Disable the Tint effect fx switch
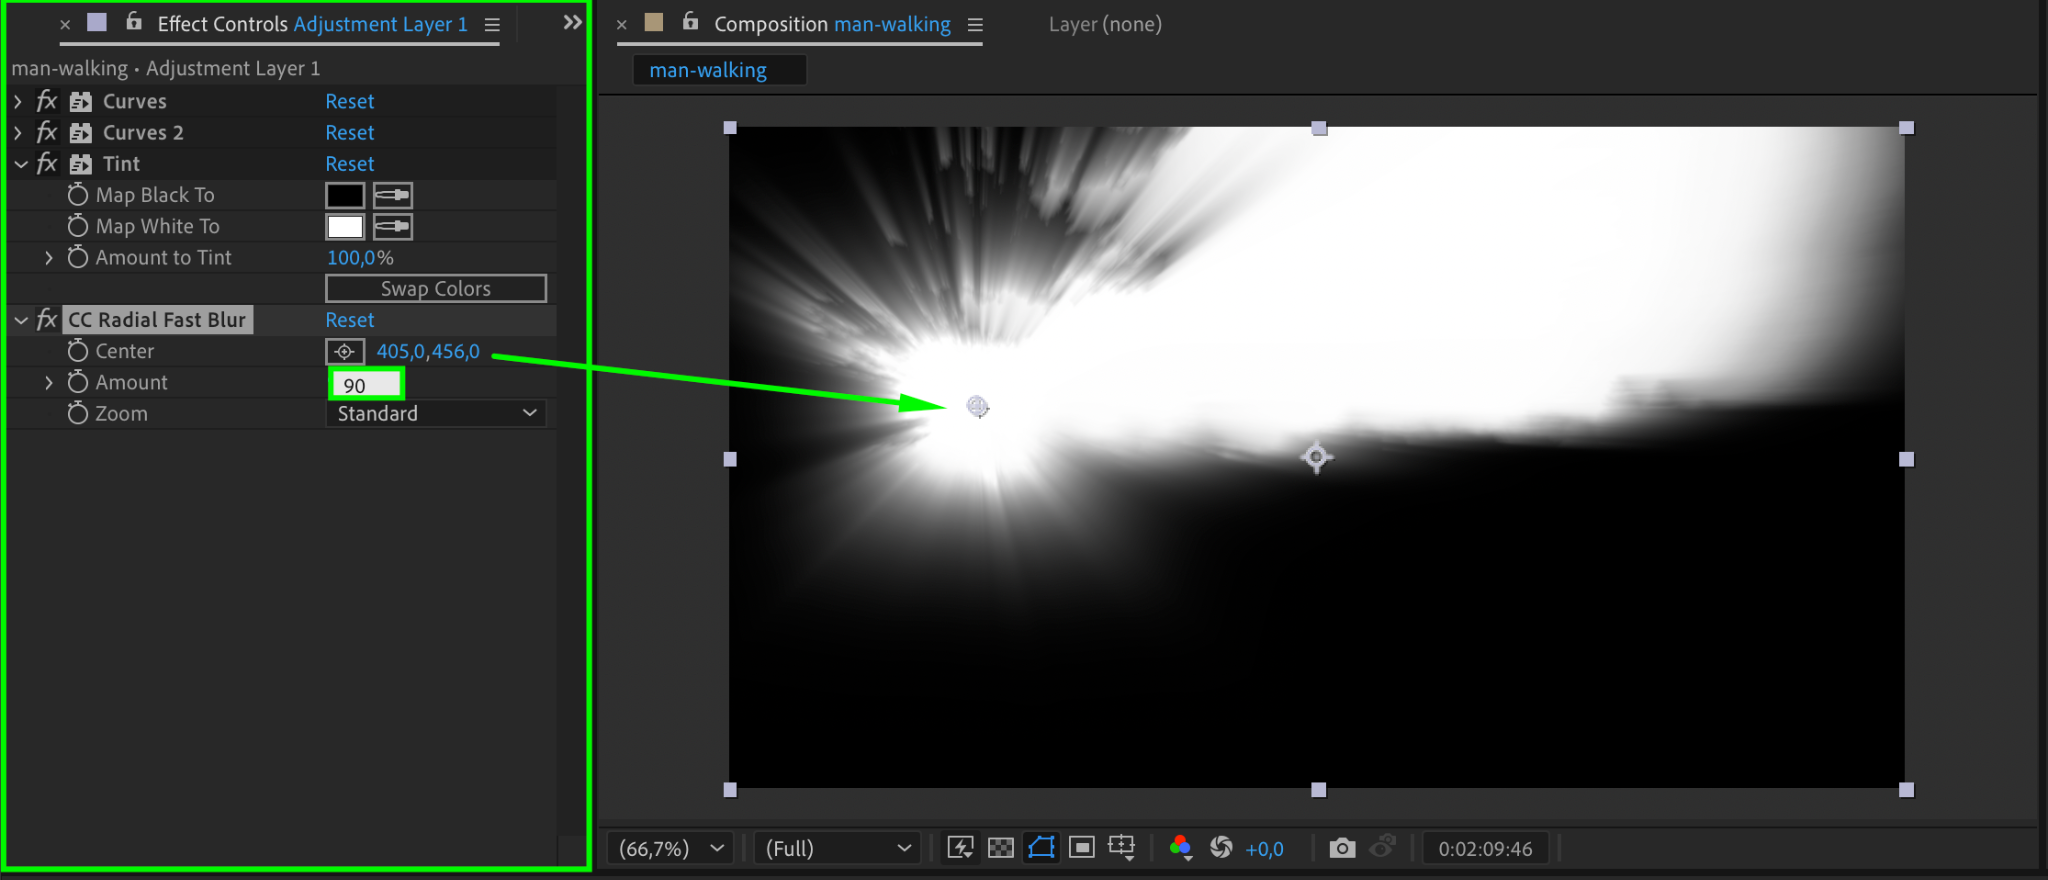2048x880 pixels. pos(47,163)
